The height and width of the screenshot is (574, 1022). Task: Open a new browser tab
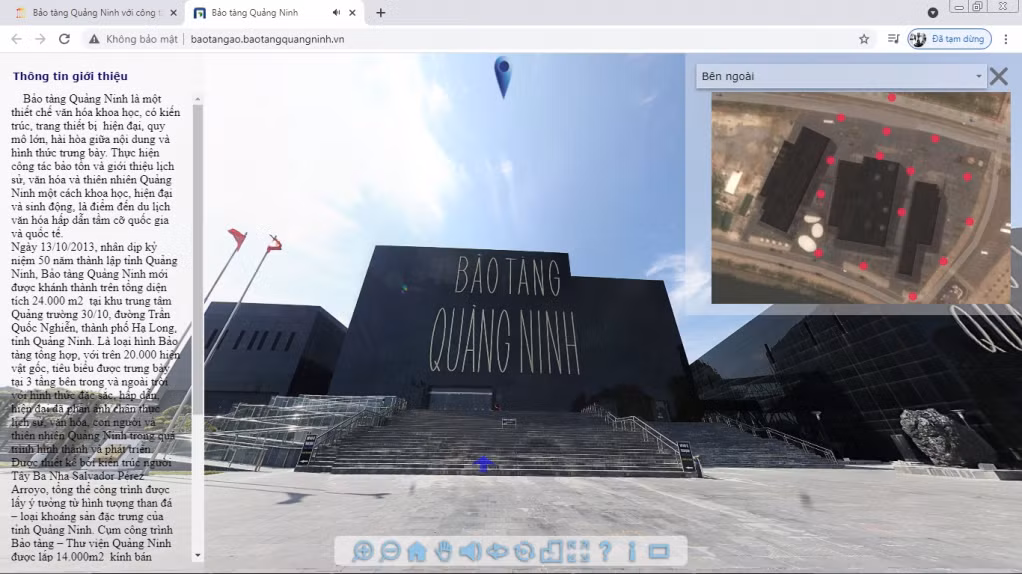(x=381, y=12)
